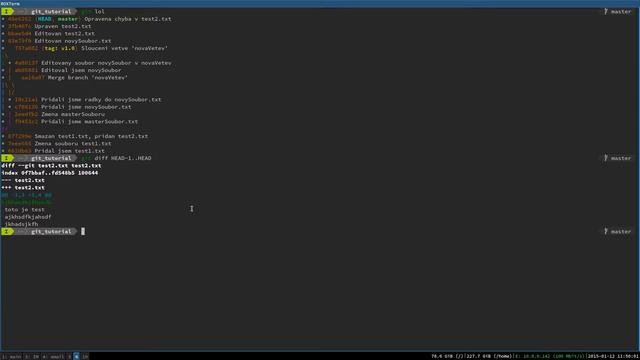
Task: Click the git_tutorial segment before diff command
Action: click(51, 158)
